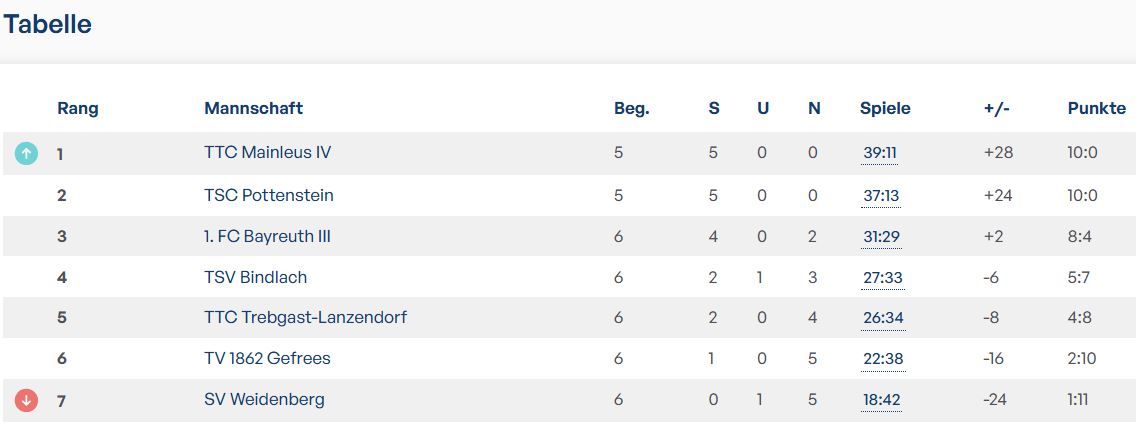Click the teal up-arrow icon beside rank 1
1136x425 pixels.
[x=26, y=153]
